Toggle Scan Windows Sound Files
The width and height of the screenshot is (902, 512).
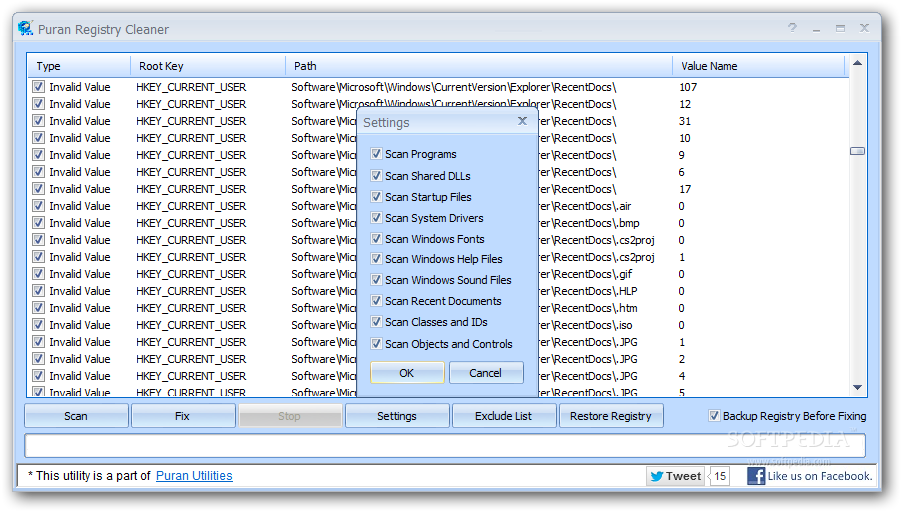[x=376, y=280]
